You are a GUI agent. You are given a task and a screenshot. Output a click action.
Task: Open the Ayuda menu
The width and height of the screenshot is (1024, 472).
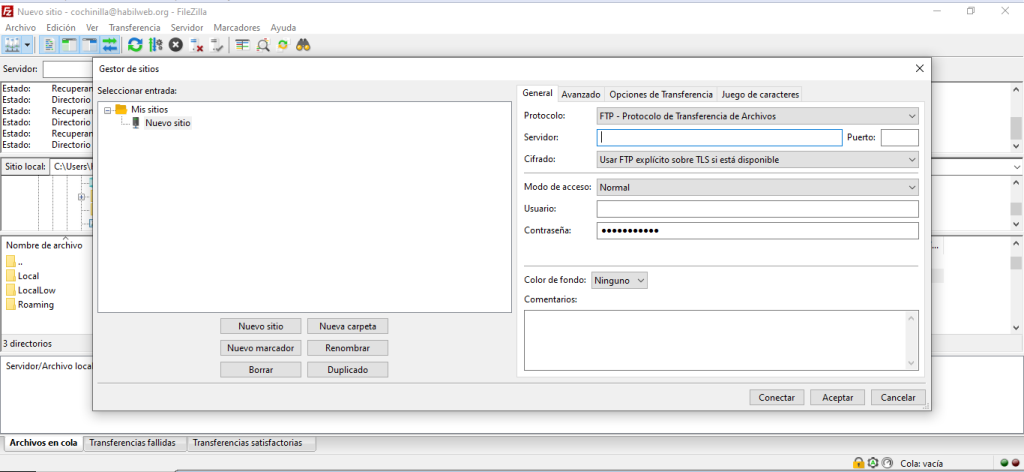point(283,27)
